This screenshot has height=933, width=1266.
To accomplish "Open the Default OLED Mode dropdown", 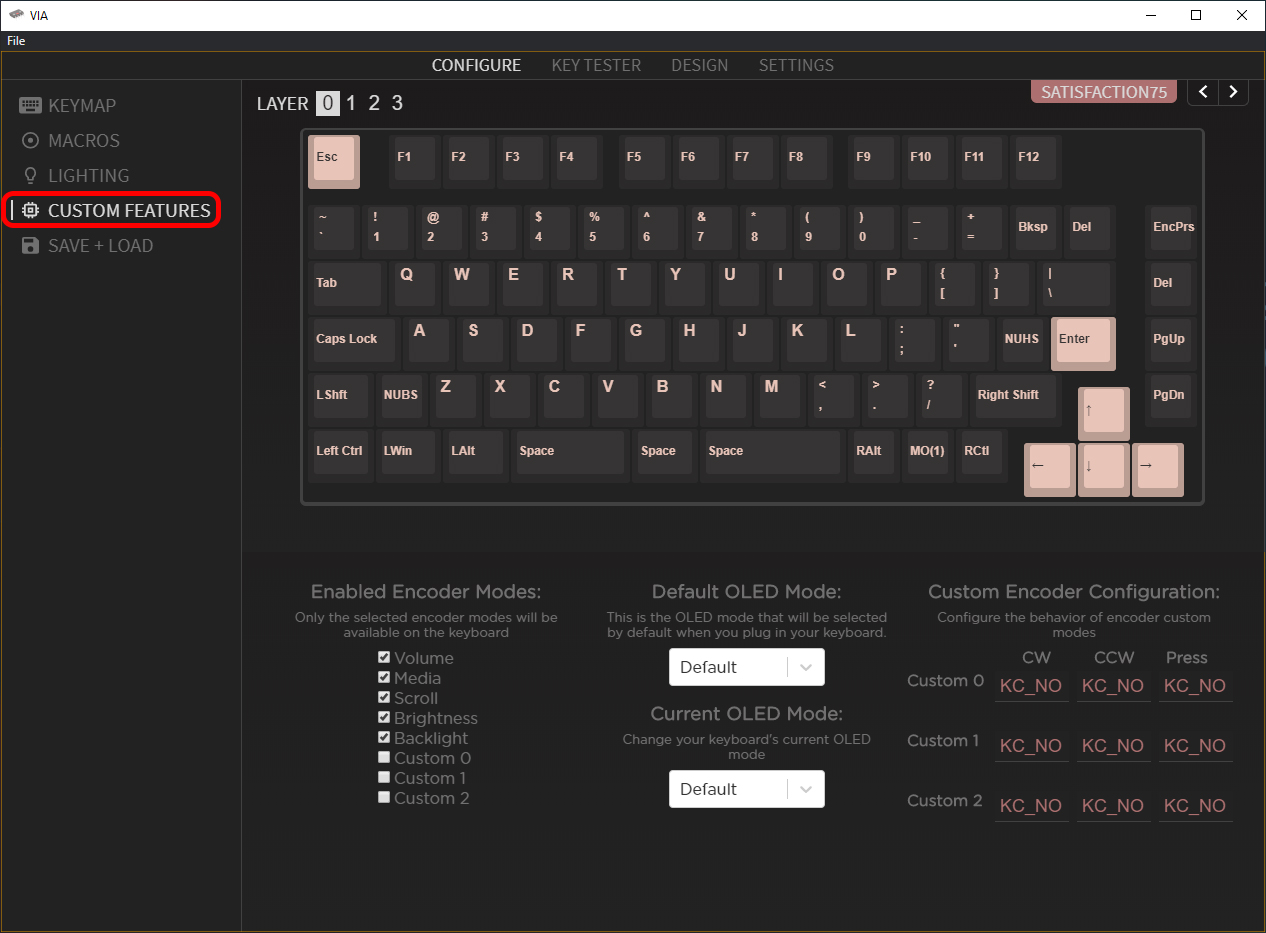I will point(746,667).
